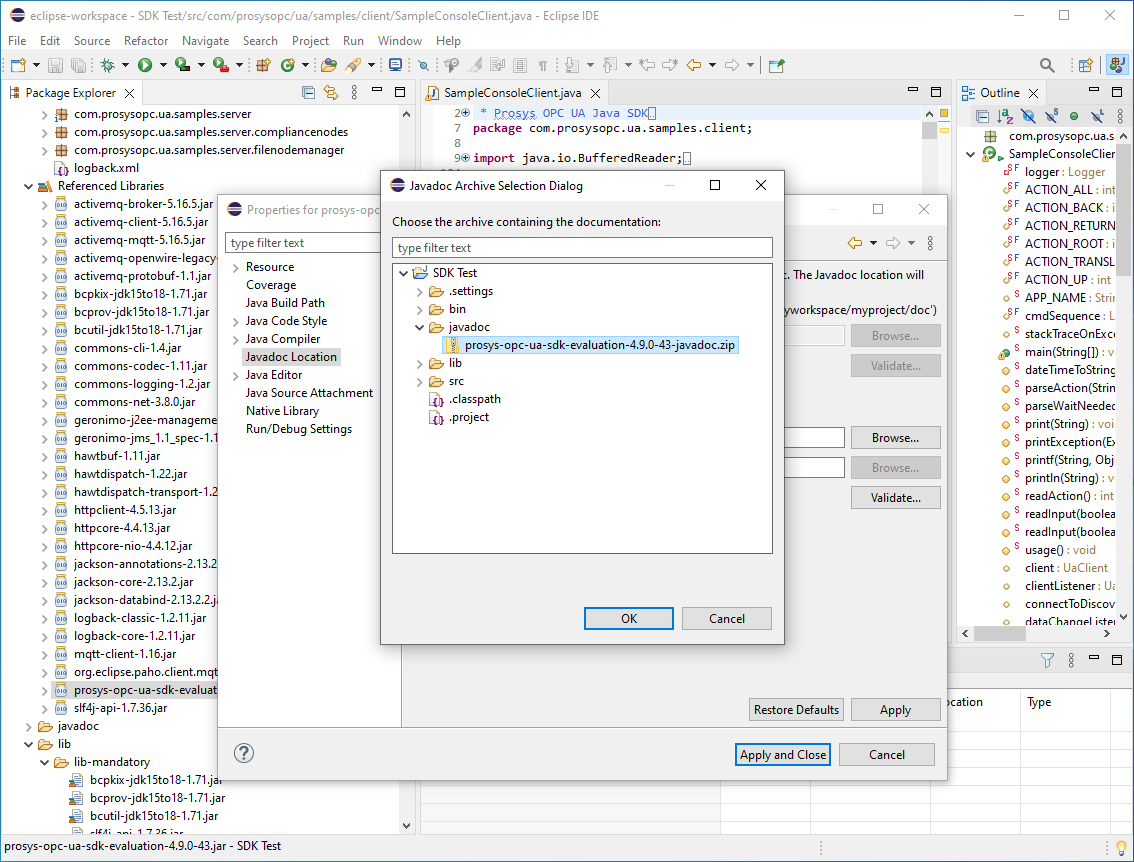This screenshot has height=862, width=1134.
Task: Expand the .settings folder in archive tree
Action: pyautogui.click(x=420, y=291)
